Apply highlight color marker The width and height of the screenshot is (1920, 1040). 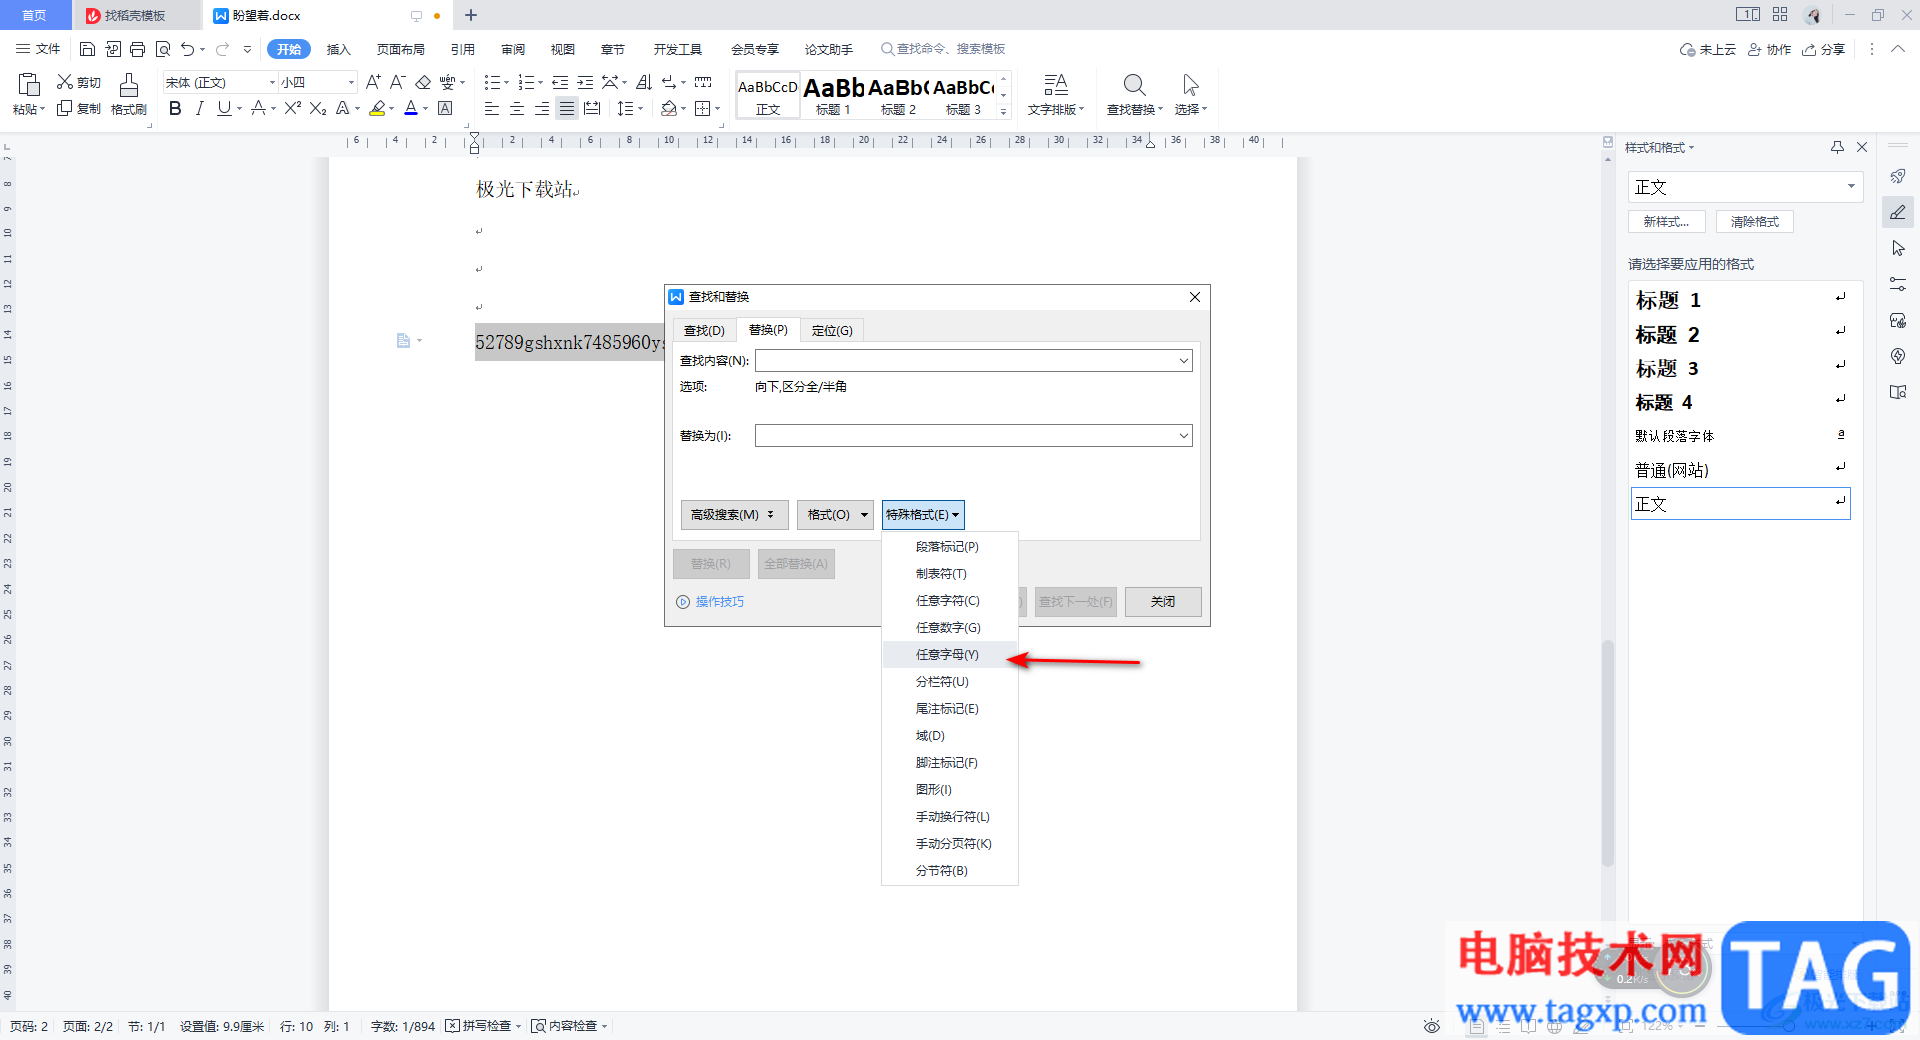click(x=377, y=108)
